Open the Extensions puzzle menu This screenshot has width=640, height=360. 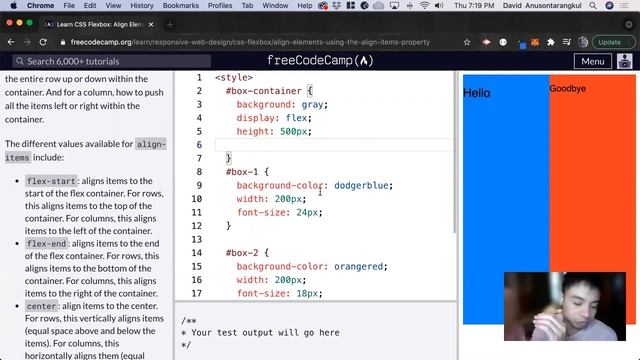tap(551, 42)
